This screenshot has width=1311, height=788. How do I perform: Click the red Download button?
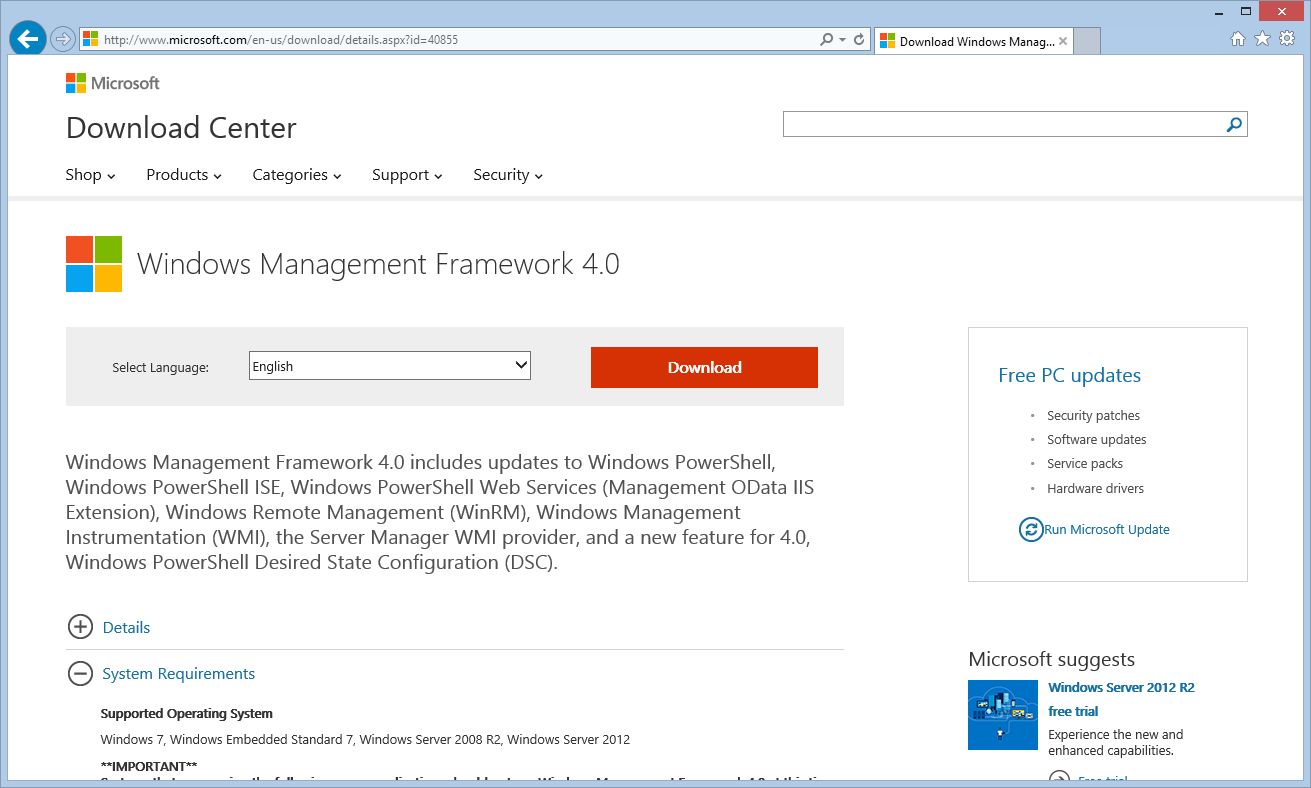coord(704,367)
